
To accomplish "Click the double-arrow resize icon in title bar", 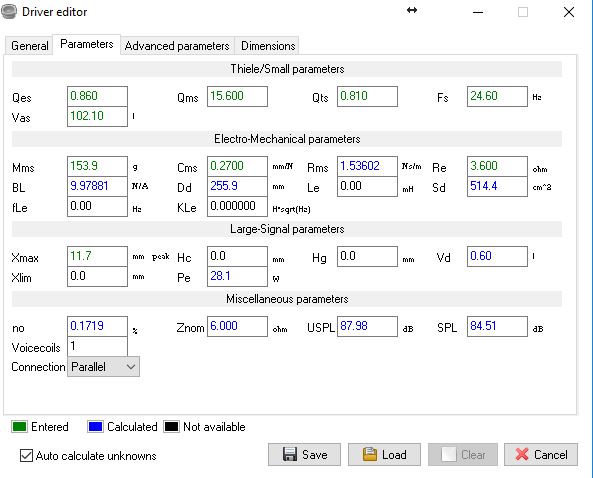I will tap(412, 10).
